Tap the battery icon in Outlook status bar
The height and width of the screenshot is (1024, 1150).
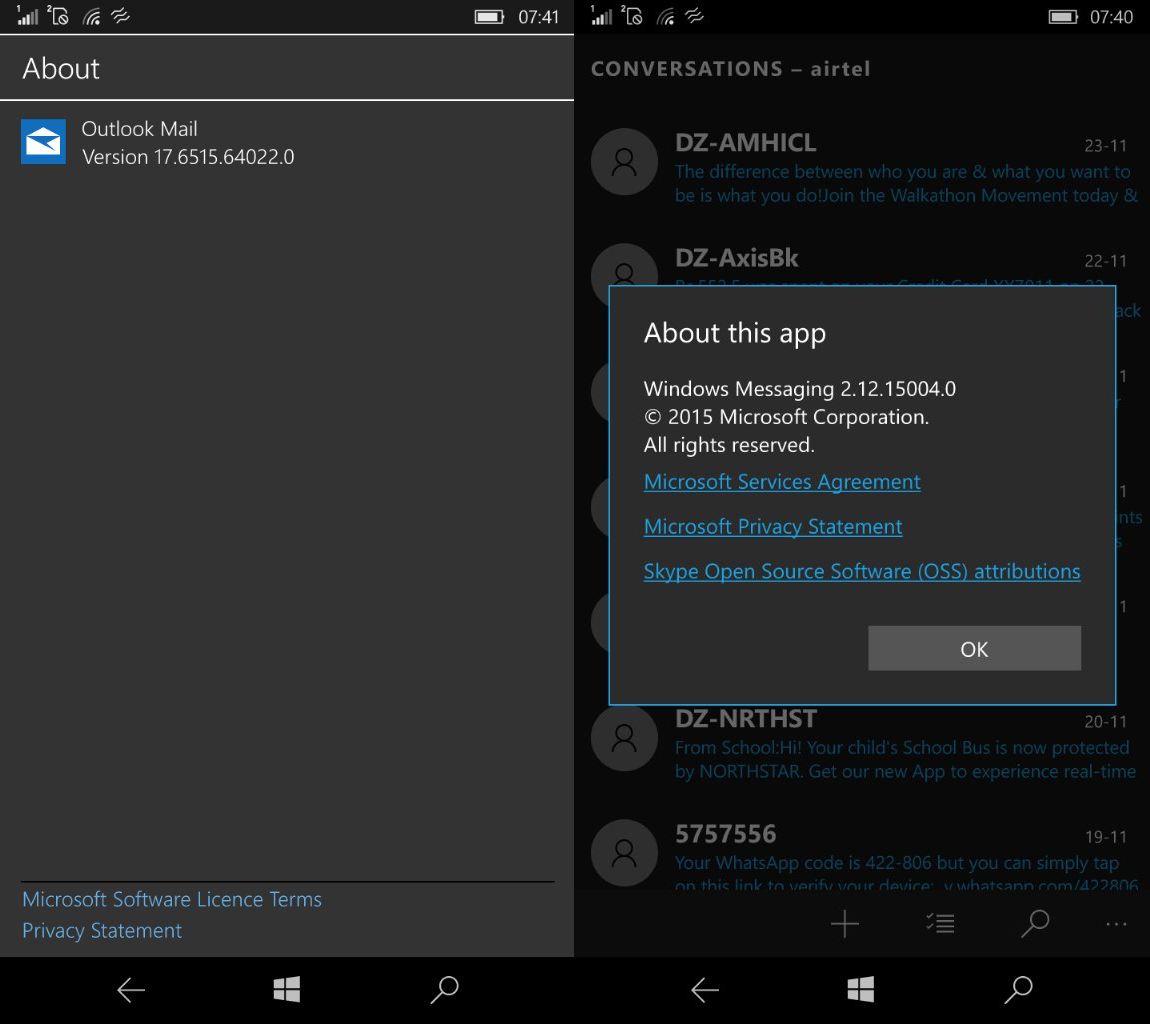point(489,17)
